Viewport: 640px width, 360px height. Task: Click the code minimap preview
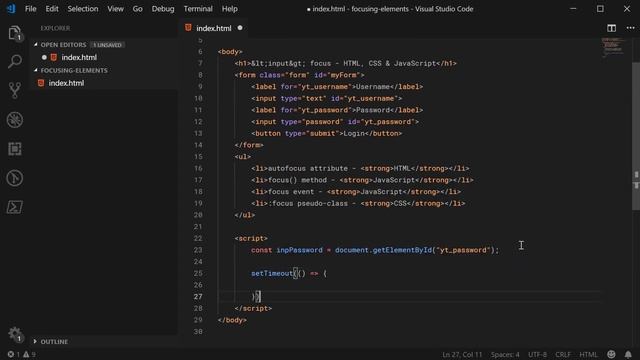click(612, 46)
